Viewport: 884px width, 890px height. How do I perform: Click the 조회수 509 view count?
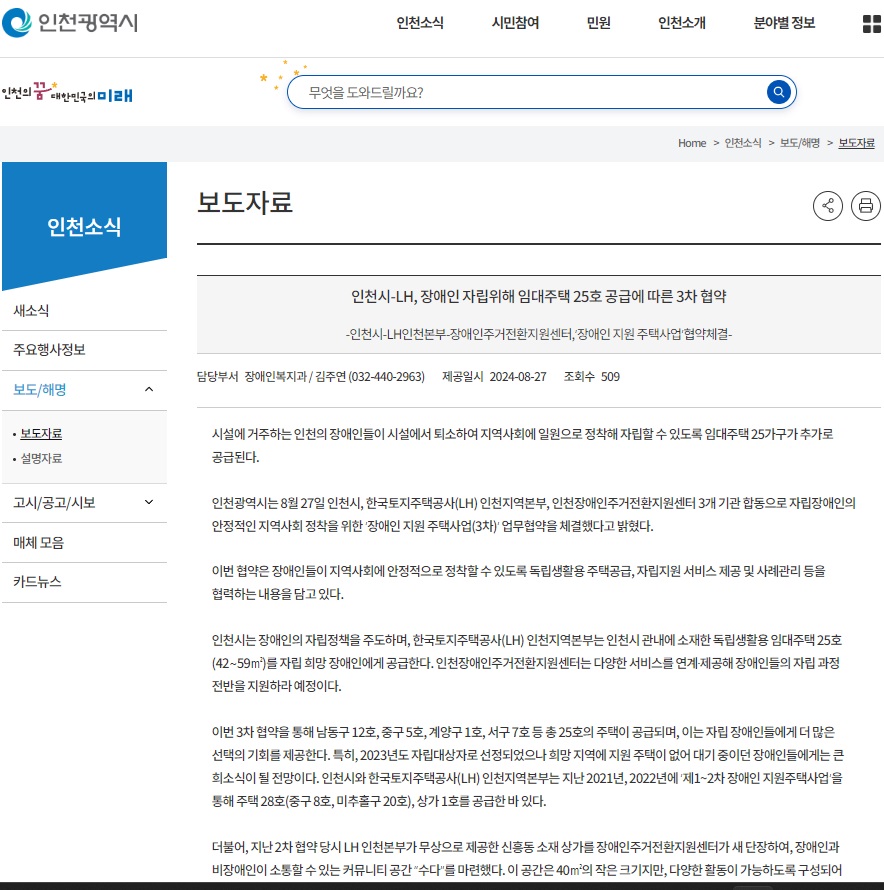click(x=591, y=377)
